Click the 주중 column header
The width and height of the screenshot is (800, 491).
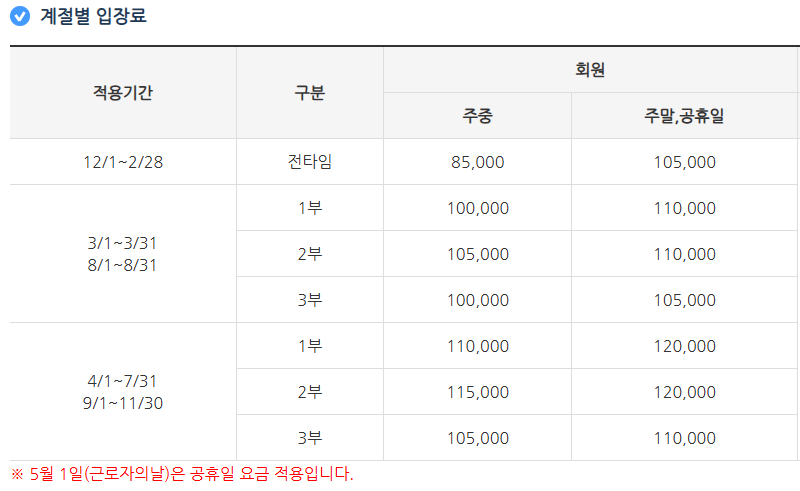point(477,116)
